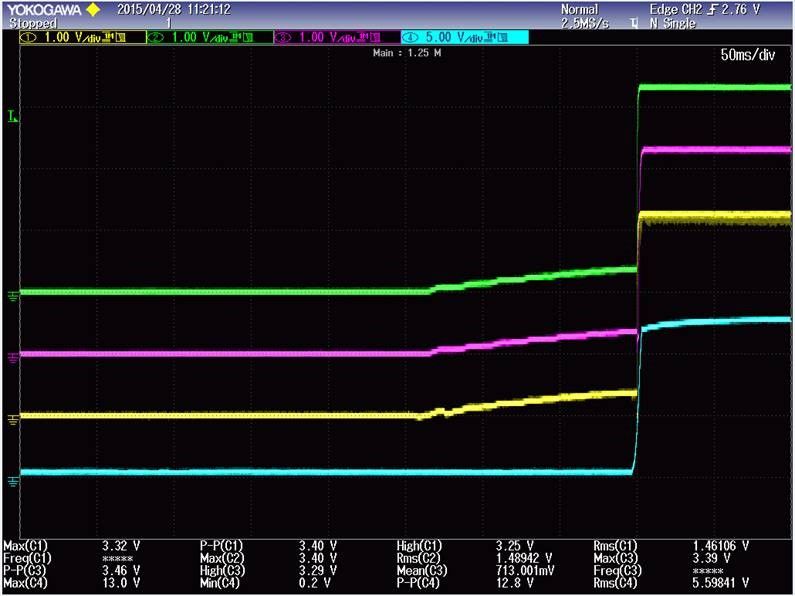
Task: Click the Main : 1.25 M record length
Action: (x=407, y=53)
